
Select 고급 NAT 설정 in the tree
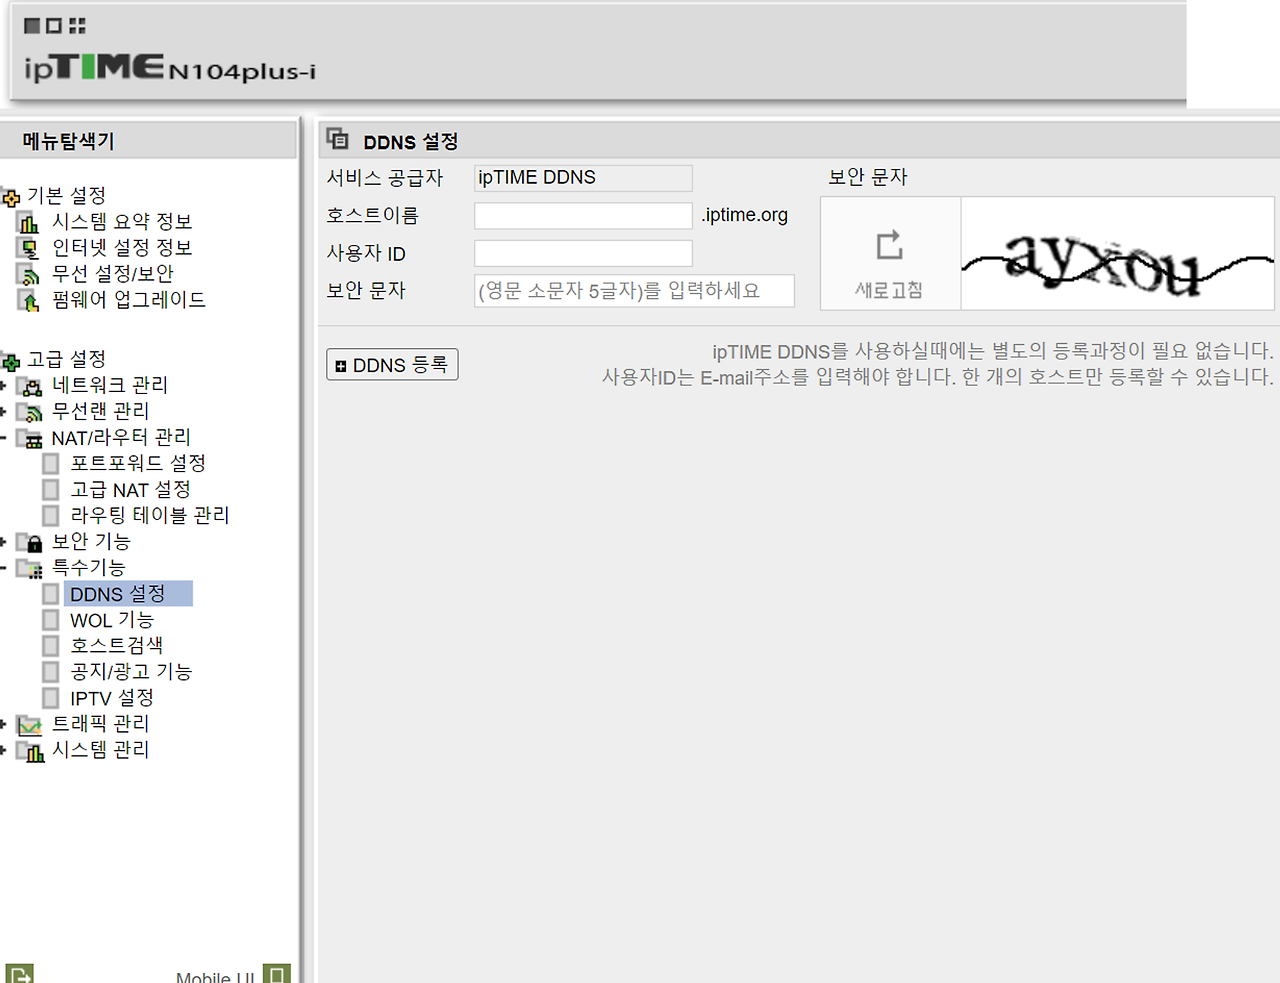[x=130, y=489]
